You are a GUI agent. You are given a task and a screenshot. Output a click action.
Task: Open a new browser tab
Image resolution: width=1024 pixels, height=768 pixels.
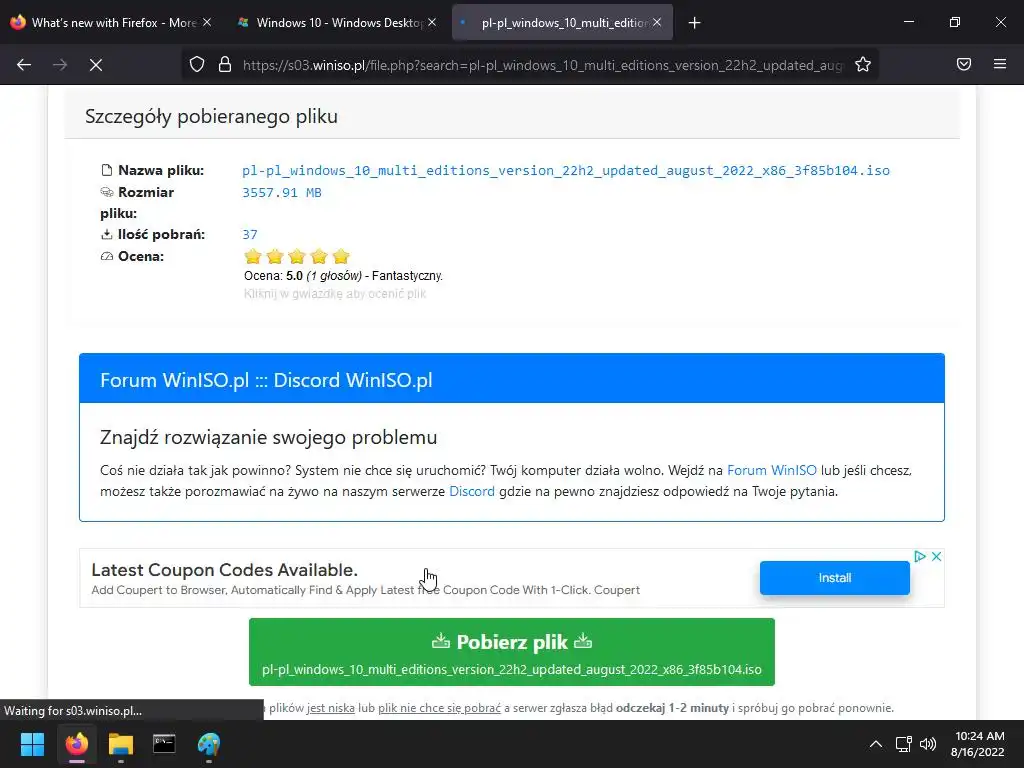(694, 23)
